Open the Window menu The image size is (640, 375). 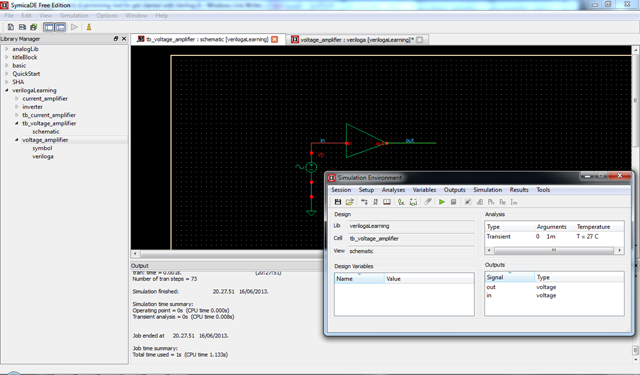tap(136, 16)
